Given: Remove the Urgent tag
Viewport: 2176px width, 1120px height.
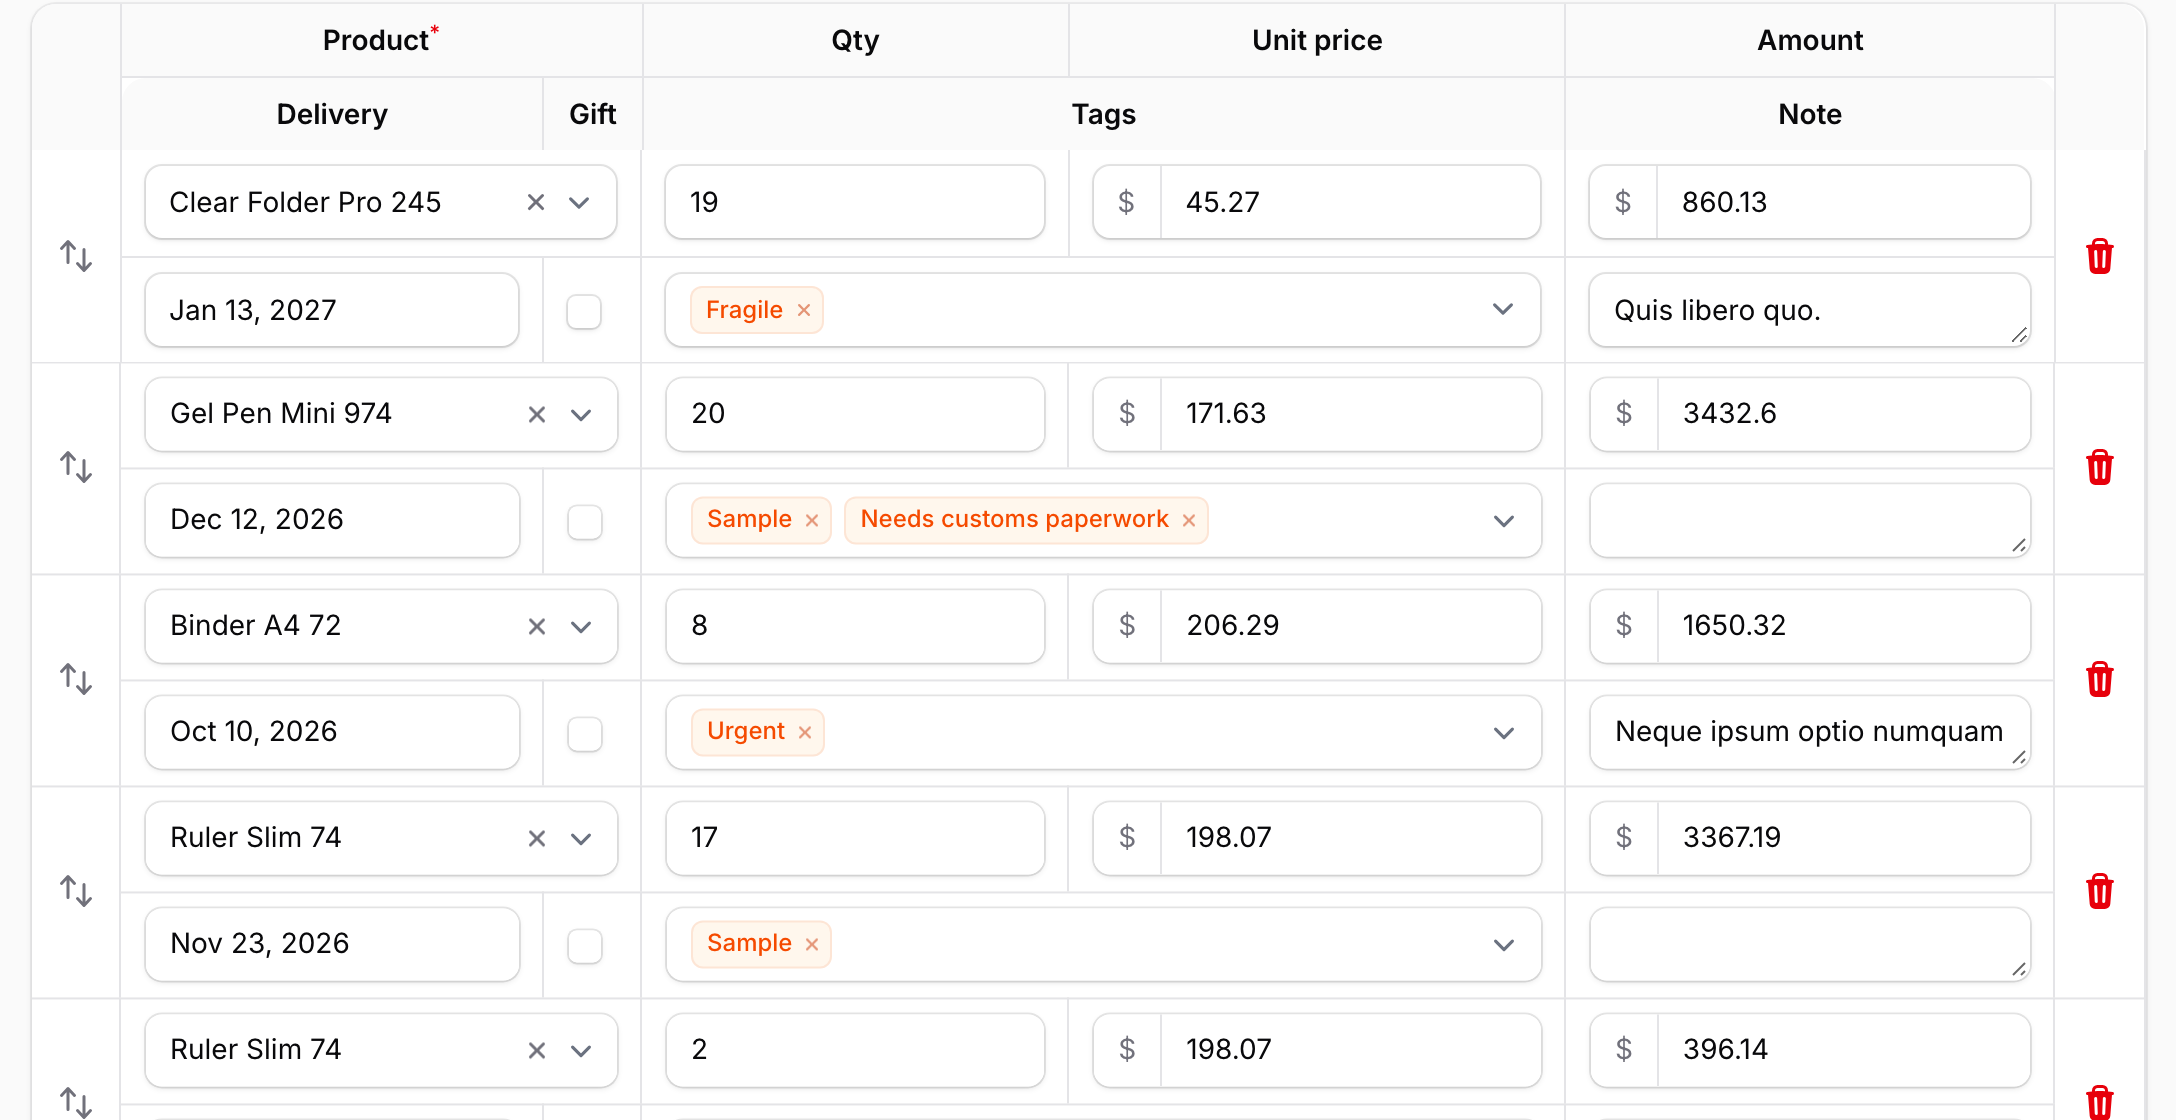Looking at the screenshot, I should pyautogui.click(x=805, y=733).
